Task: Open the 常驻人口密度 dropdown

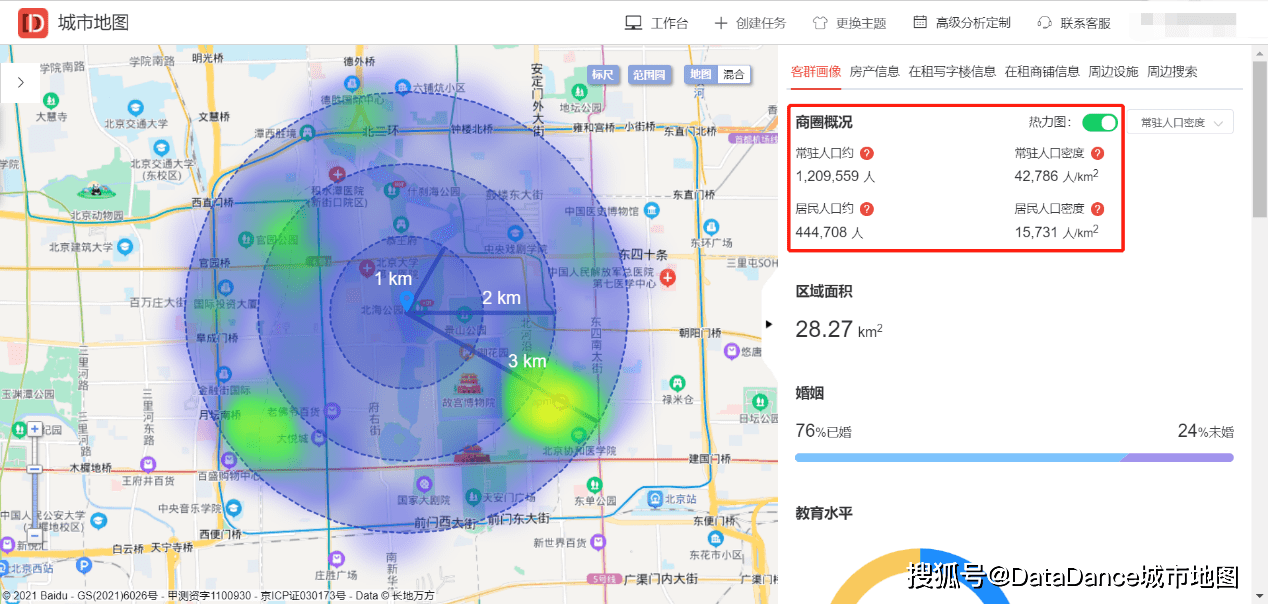Action: pos(1180,122)
